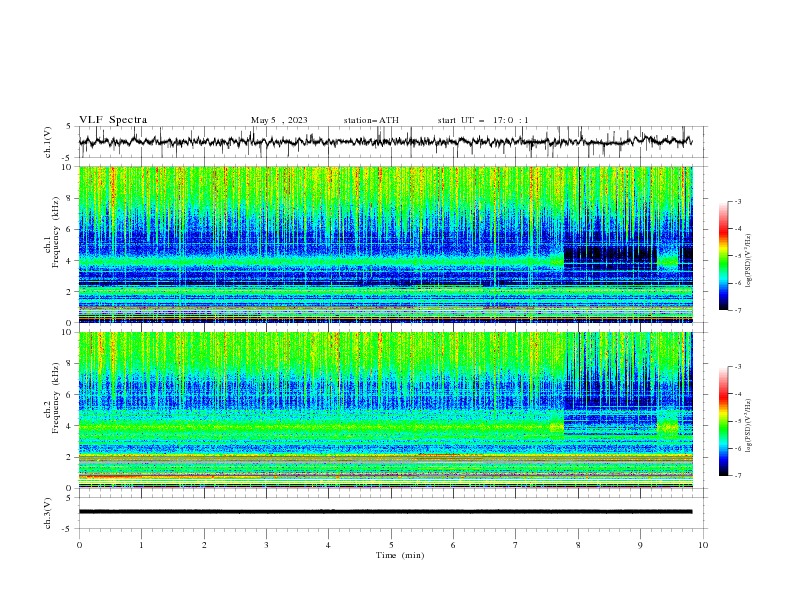
Task: Click the time axis tick label "10"
Action: [x=703, y=545]
